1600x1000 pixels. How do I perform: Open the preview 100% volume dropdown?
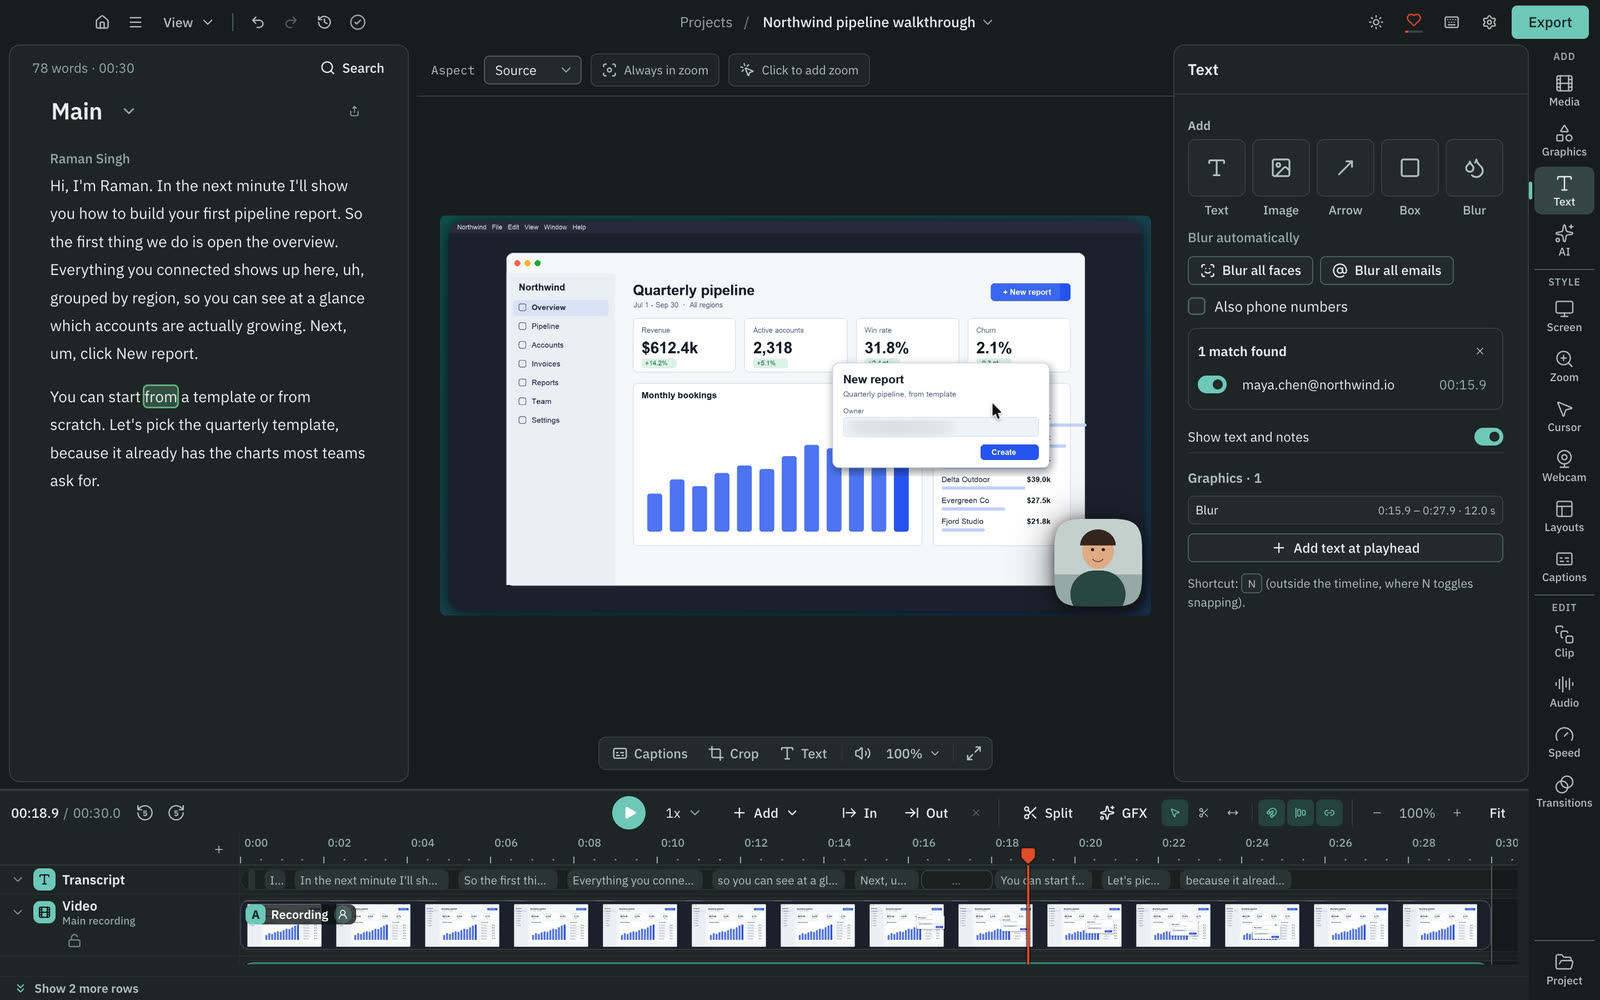pos(912,754)
